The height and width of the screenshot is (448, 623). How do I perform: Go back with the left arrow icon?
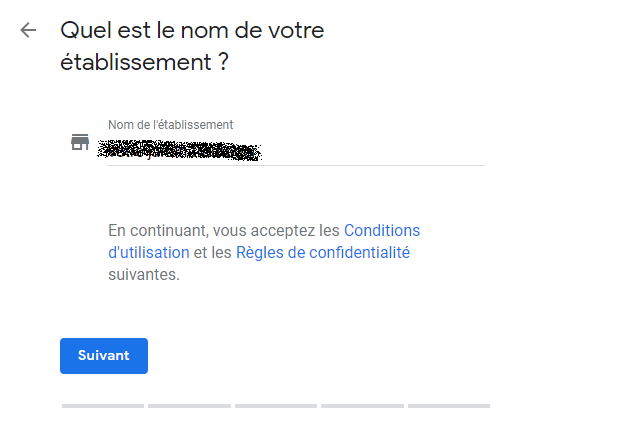[x=28, y=30]
